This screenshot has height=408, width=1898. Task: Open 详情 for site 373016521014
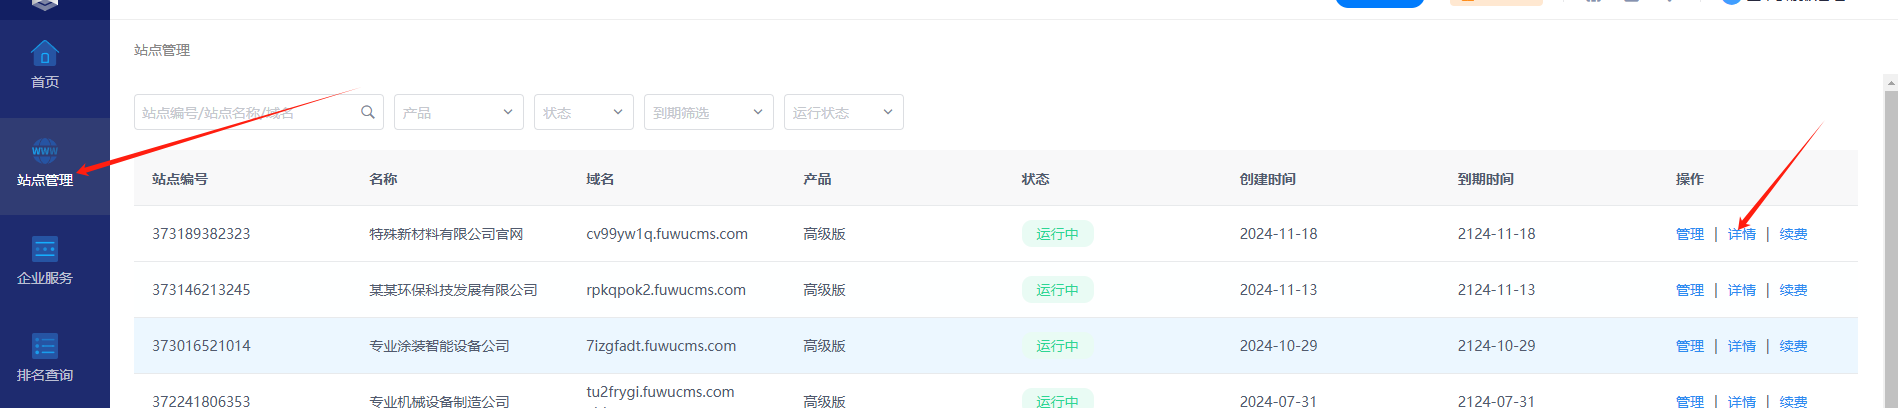(1742, 346)
